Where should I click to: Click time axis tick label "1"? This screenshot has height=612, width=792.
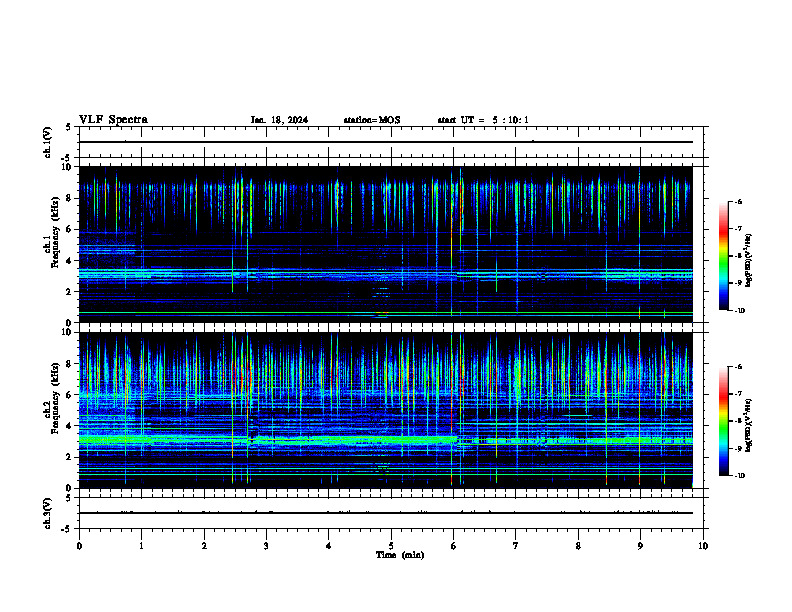pyautogui.click(x=141, y=546)
